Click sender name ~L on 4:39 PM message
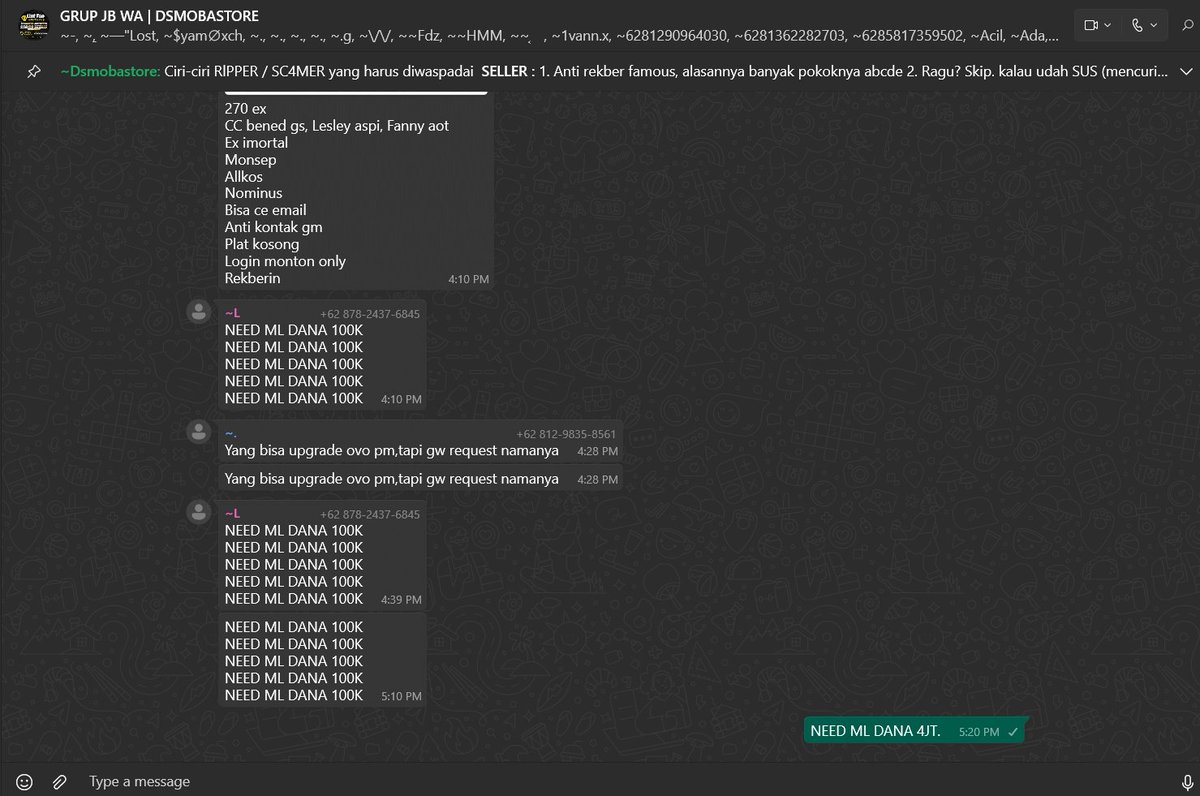1200x796 pixels. click(x=232, y=513)
